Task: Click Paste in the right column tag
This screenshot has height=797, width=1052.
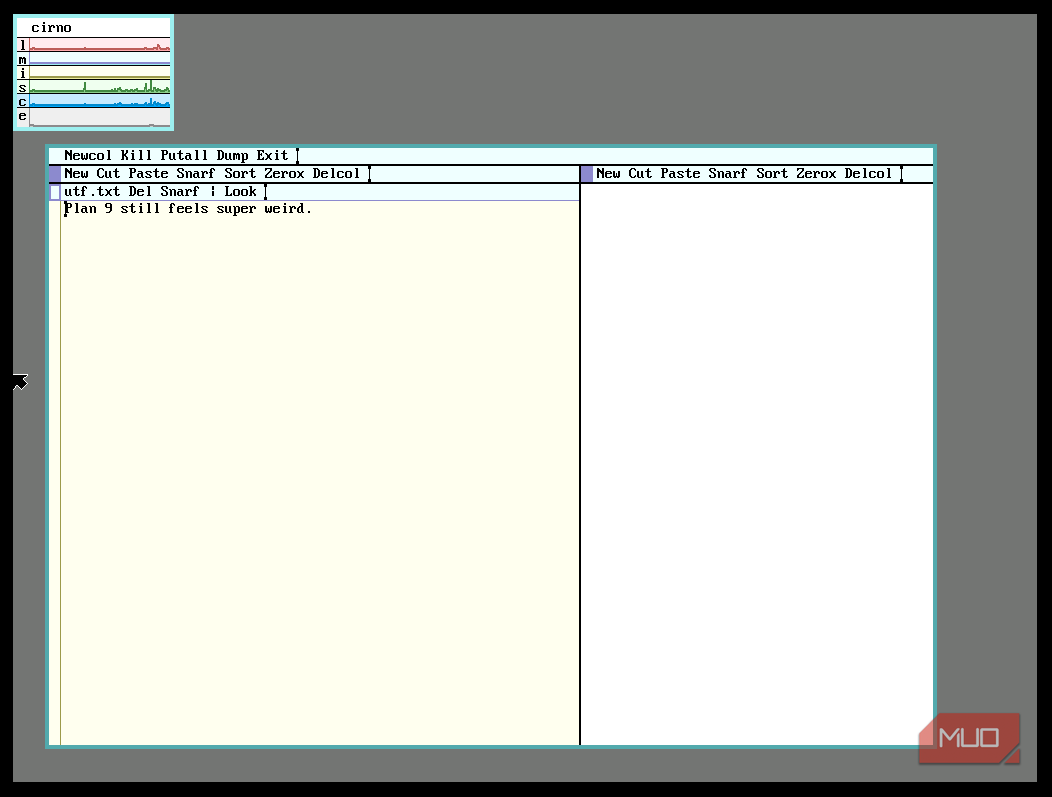Action: 680,174
